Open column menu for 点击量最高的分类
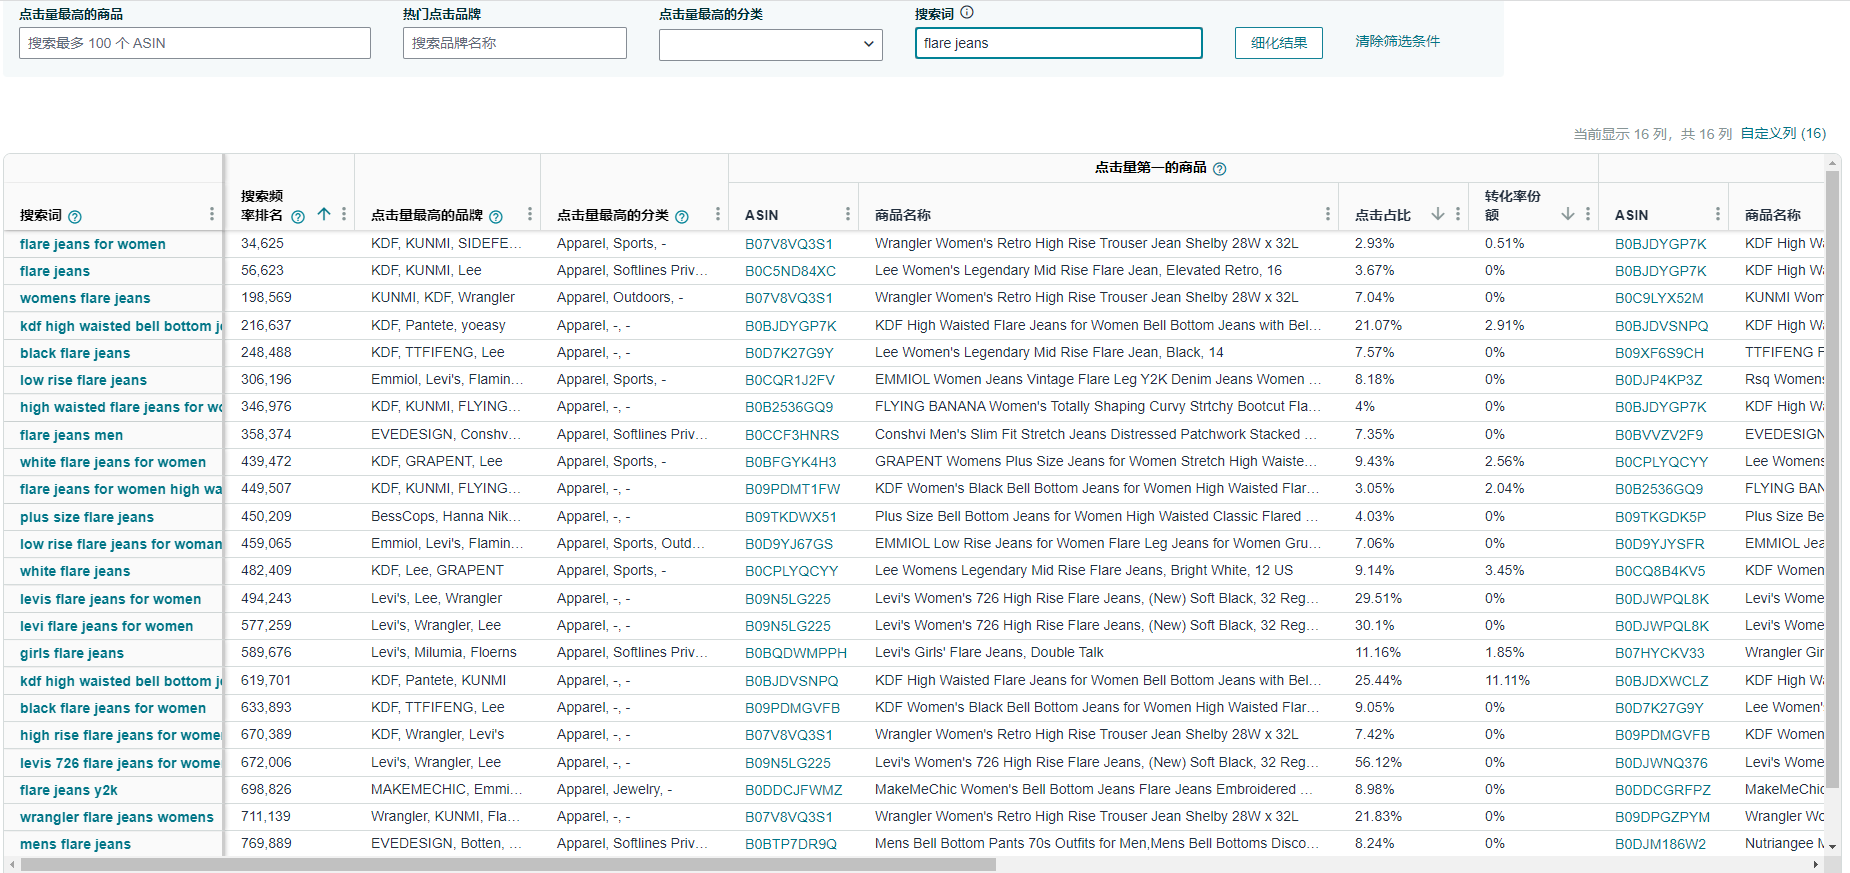 (x=718, y=214)
